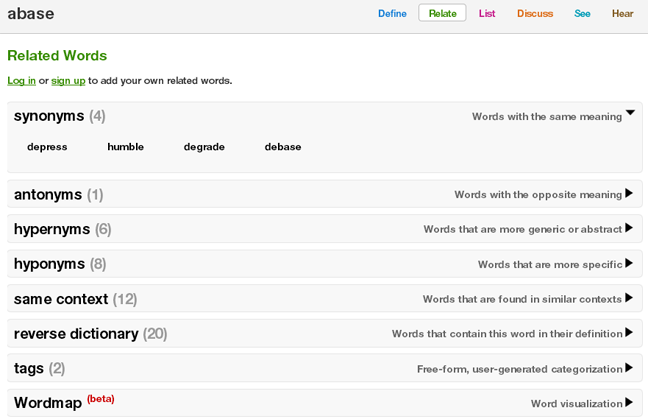Open the Discuss tab

click(x=535, y=14)
